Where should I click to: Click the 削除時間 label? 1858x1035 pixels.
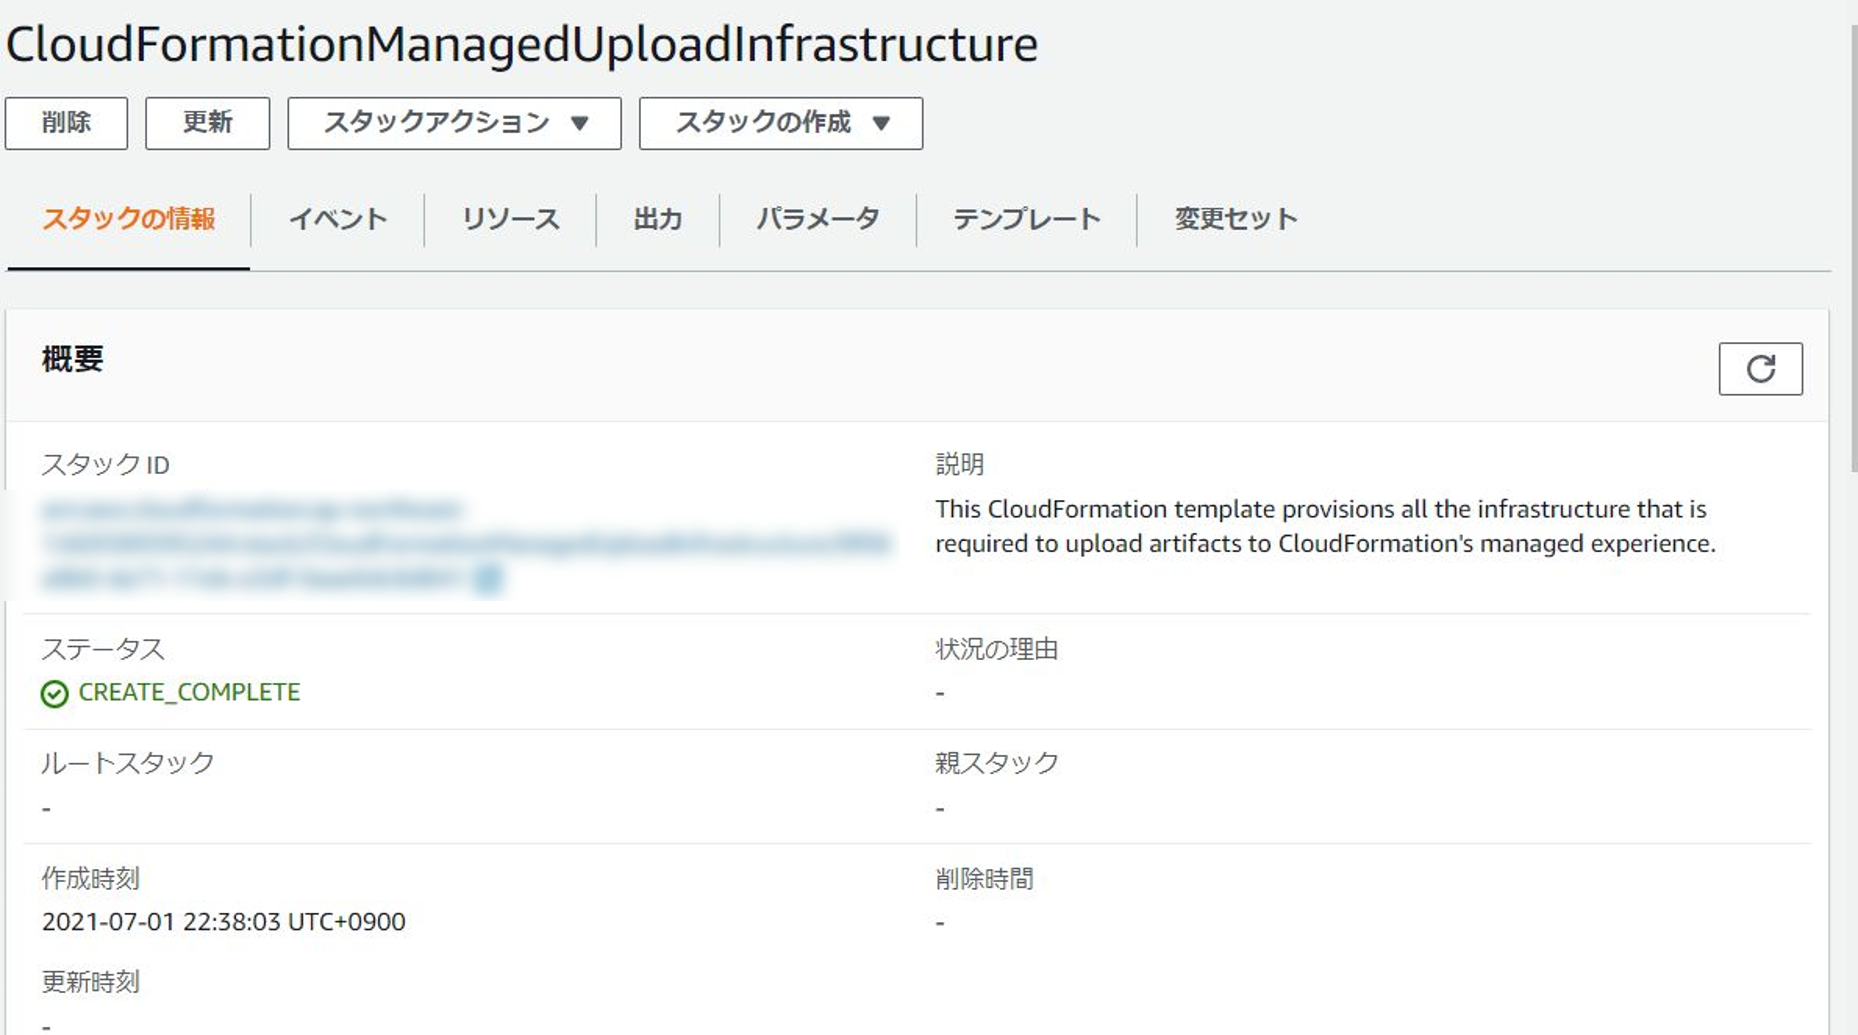tap(984, 878)
